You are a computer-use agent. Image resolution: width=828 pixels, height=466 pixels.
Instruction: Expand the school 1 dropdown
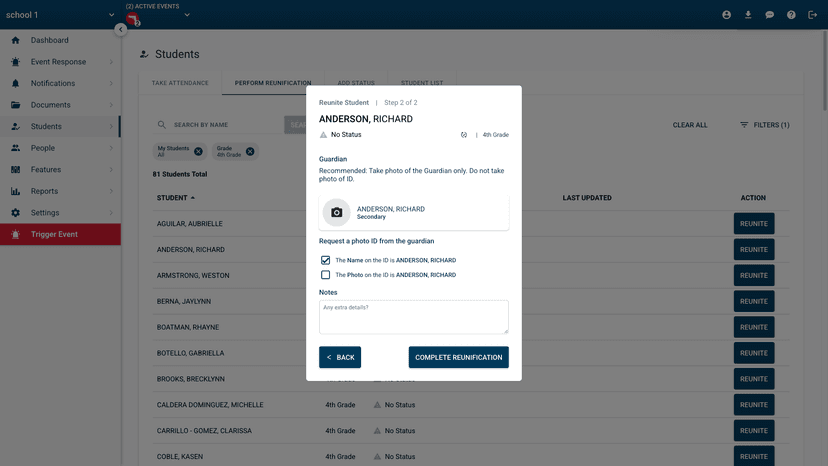tap(111, 15)
